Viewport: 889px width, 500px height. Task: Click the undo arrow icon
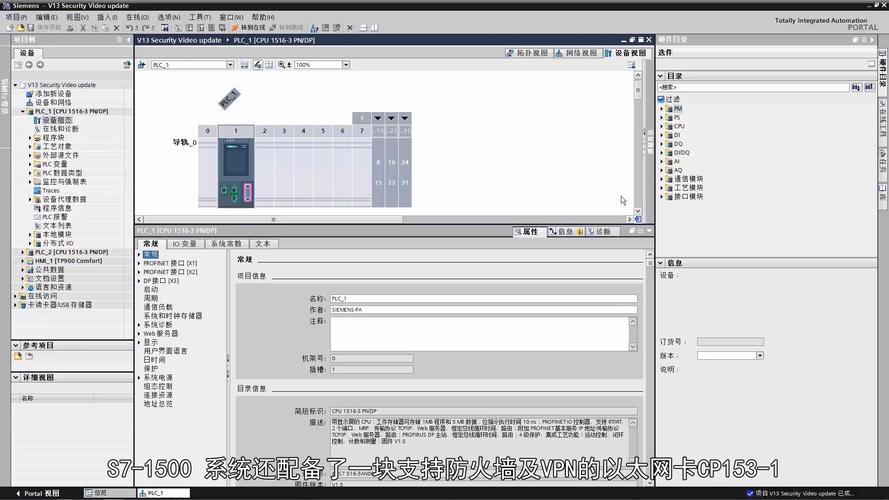pyautogui.click(x=129, y=27)
